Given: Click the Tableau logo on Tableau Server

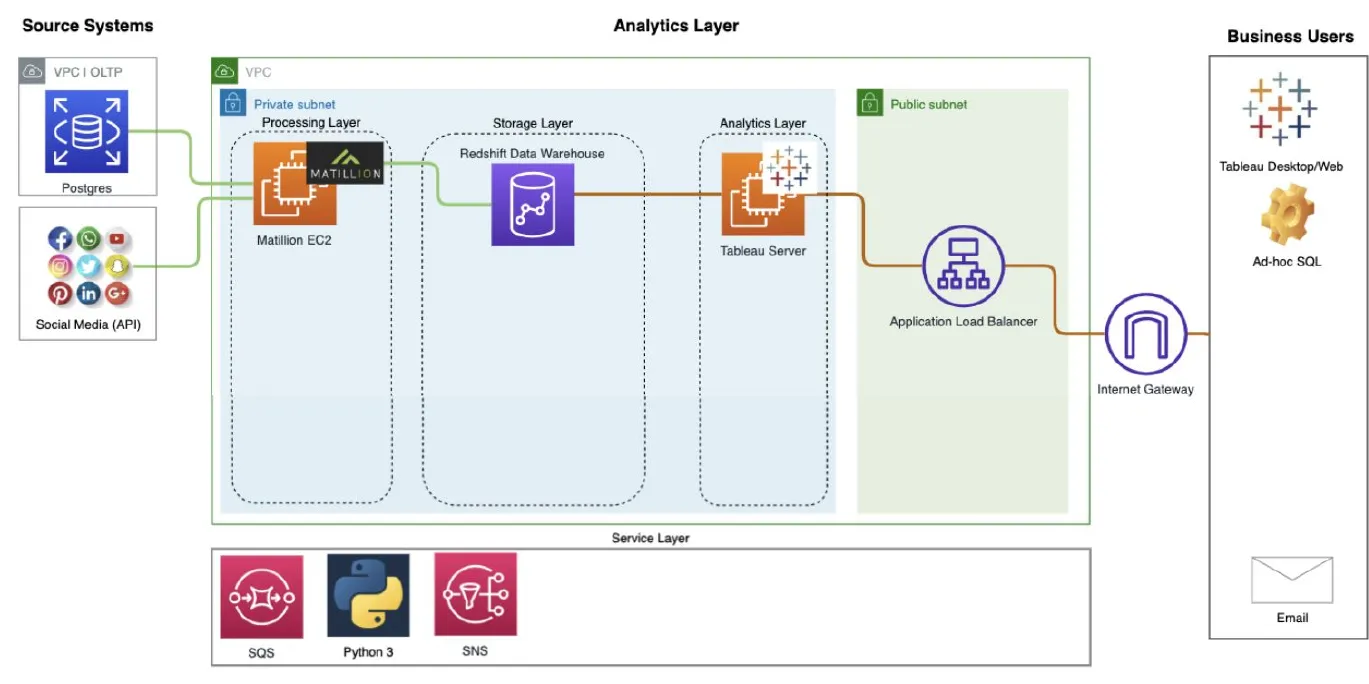Looking at the screenshot, I should click(790, 168).
